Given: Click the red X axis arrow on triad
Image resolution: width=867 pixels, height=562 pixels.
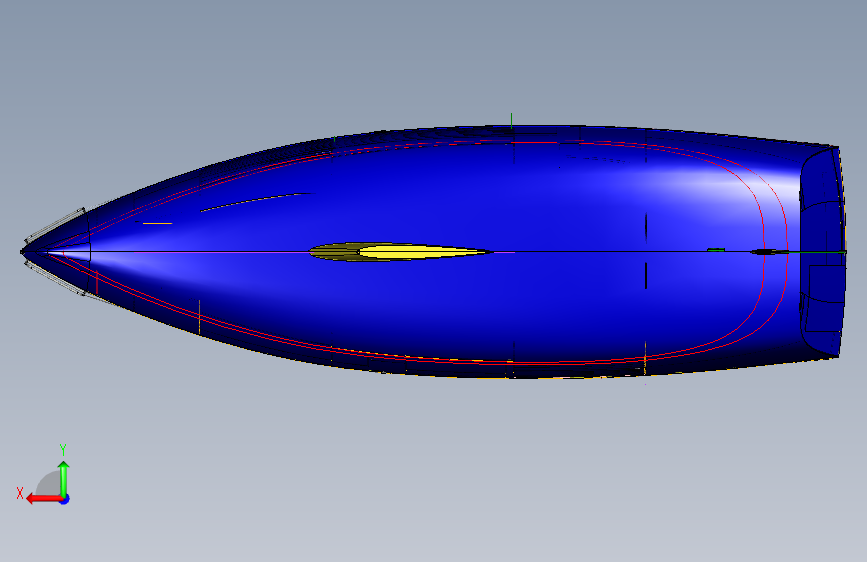Looking at the screenshot, I should pos(44,499).
